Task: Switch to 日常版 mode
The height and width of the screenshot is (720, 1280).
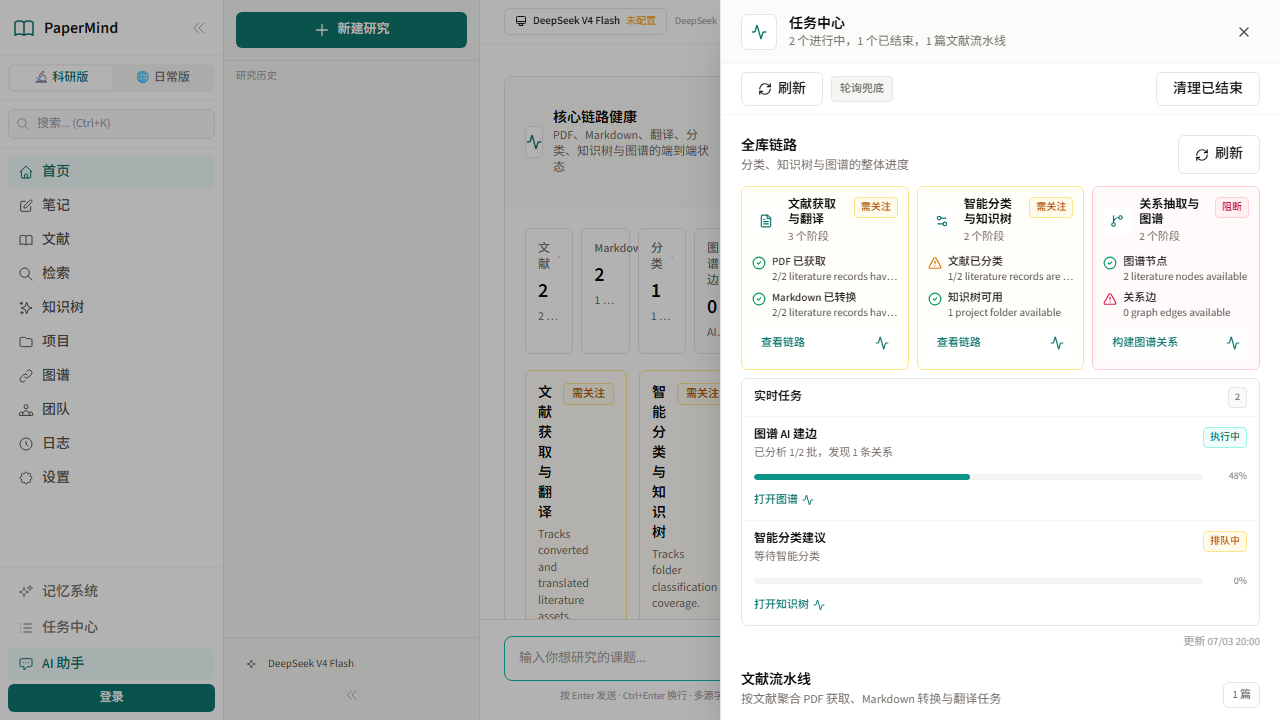Action: coord(163,77)
